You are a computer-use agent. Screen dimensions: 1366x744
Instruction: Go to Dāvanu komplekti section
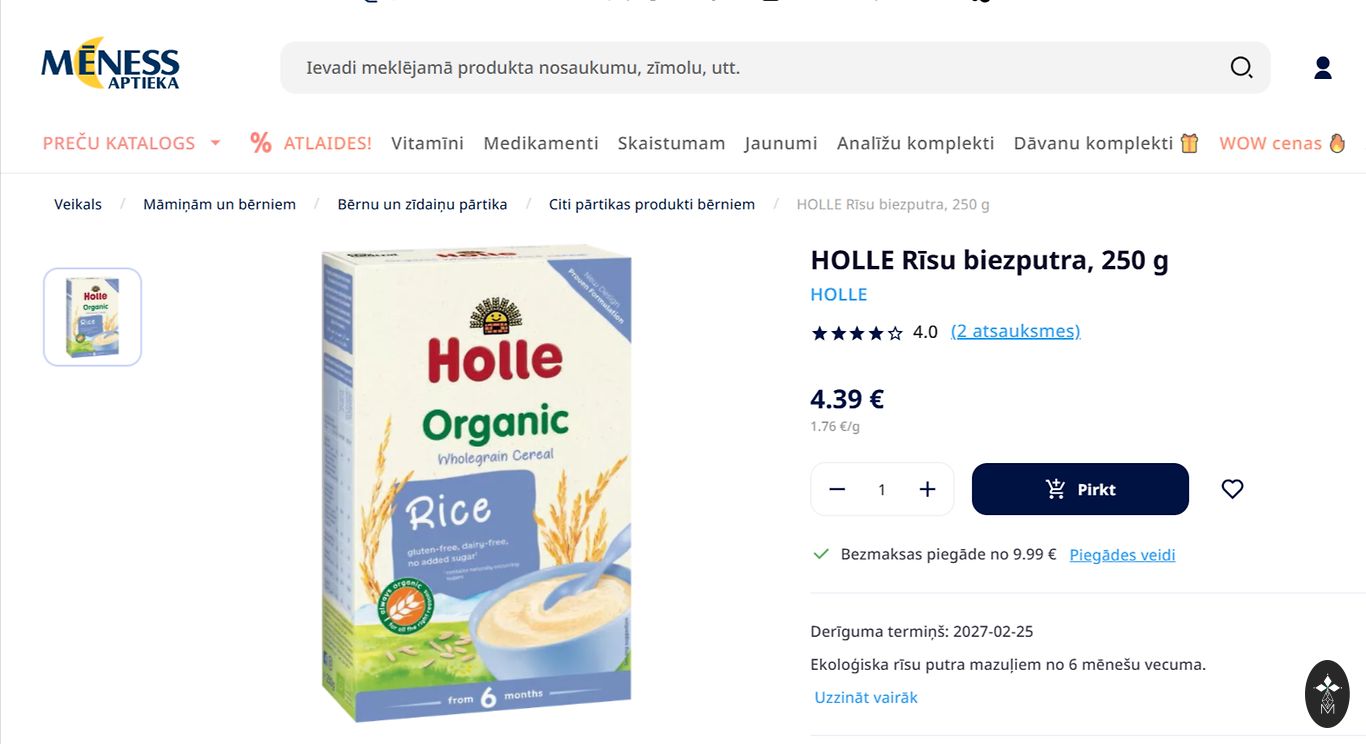tap(1106, 143)
